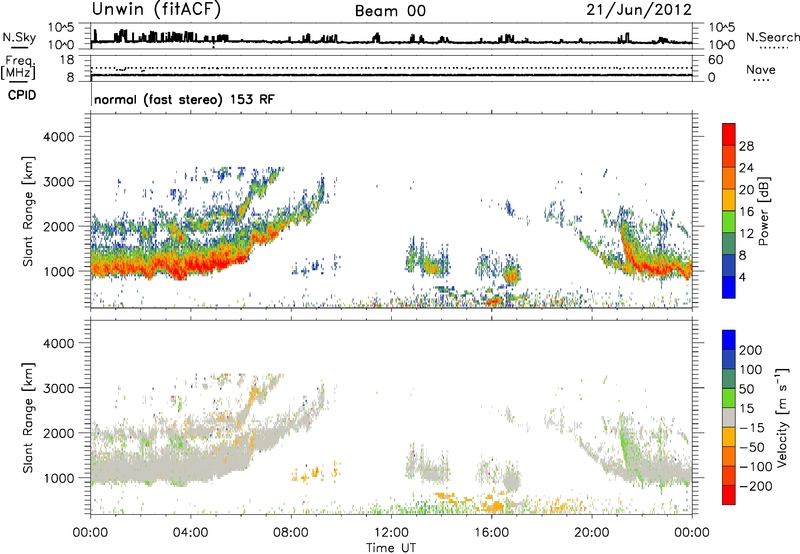800x554 pixels.
Task: Click the '4' tick on the power scale
Action: tap(743, 278)
